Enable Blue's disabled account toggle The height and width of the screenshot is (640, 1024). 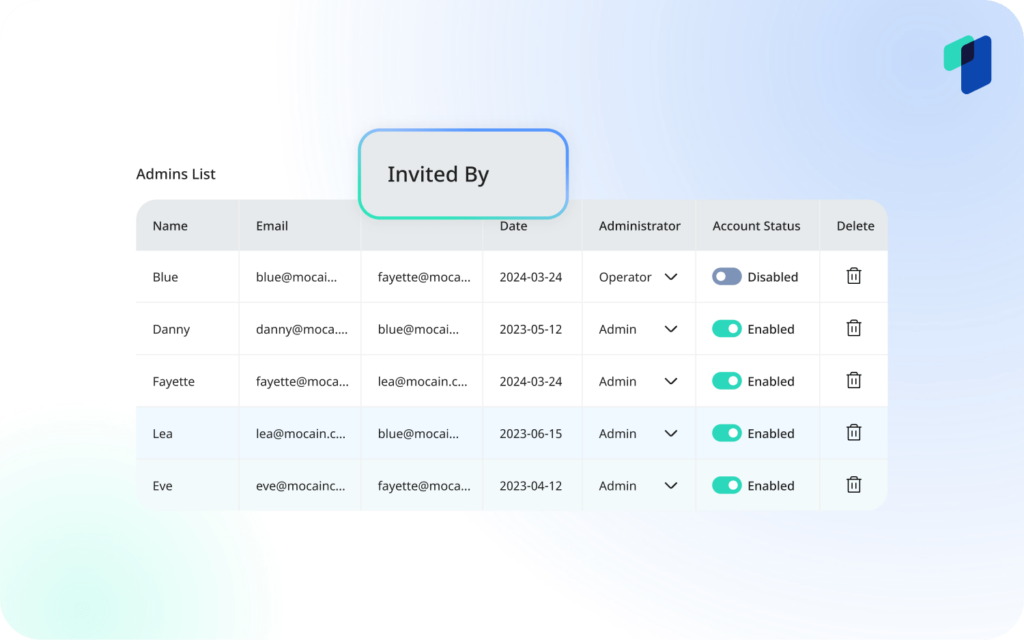(x=726, y=277)
